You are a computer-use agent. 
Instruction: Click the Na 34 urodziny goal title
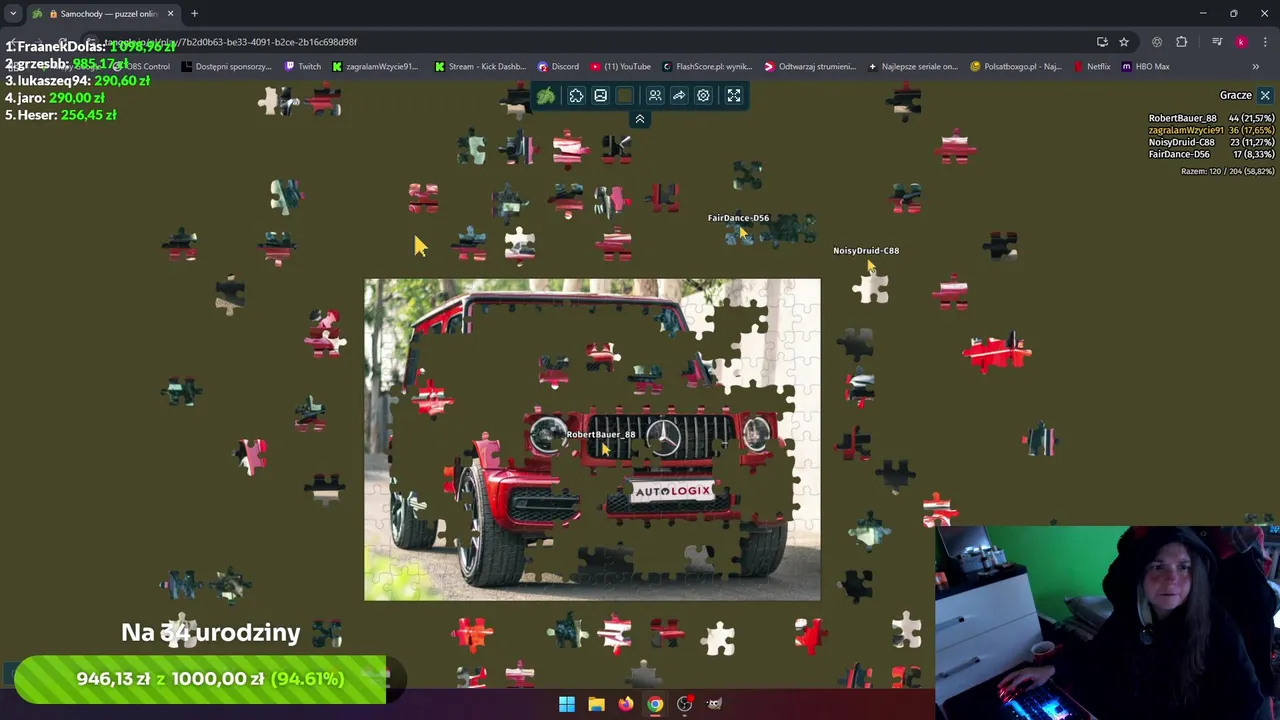[211, 632]
